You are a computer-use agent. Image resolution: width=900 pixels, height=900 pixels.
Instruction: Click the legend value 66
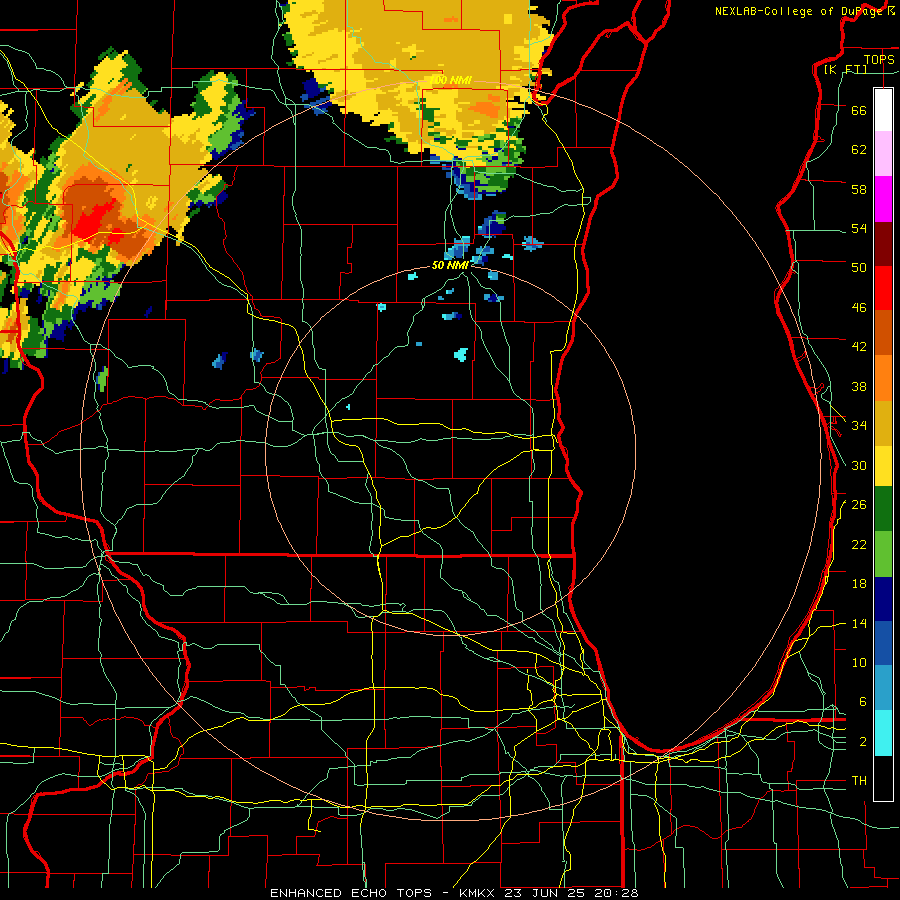859,110
